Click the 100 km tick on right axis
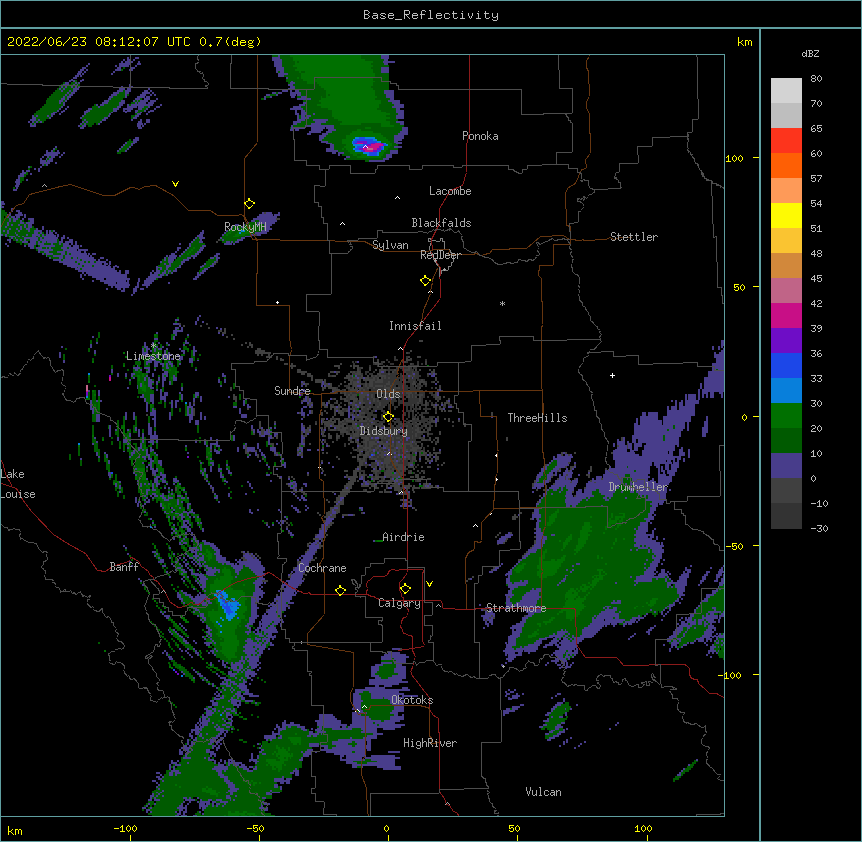The image size is (862, 842). 734,158
